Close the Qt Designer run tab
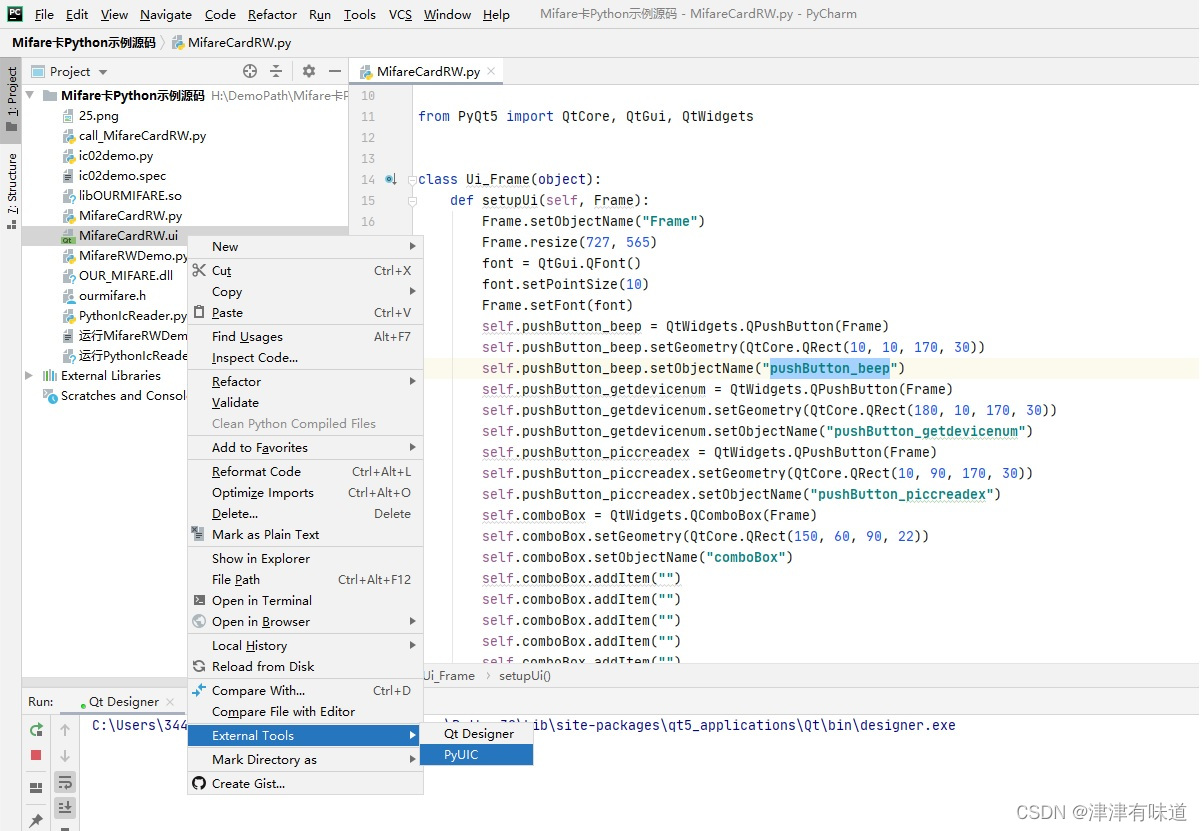The image size is (1202, 831). [170, 702]
